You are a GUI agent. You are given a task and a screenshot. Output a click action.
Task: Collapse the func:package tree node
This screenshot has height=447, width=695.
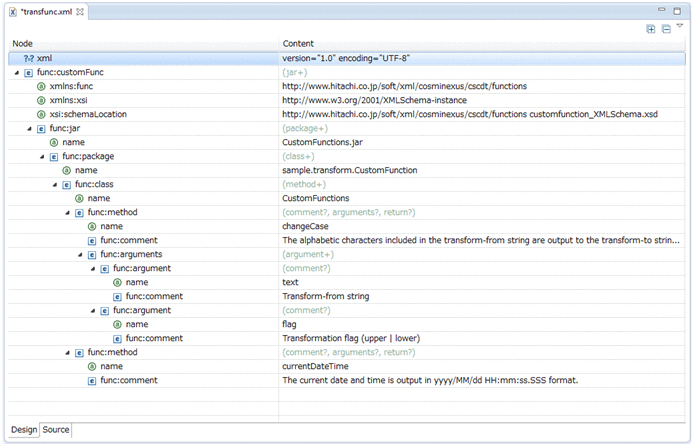[x=41, y=157]
